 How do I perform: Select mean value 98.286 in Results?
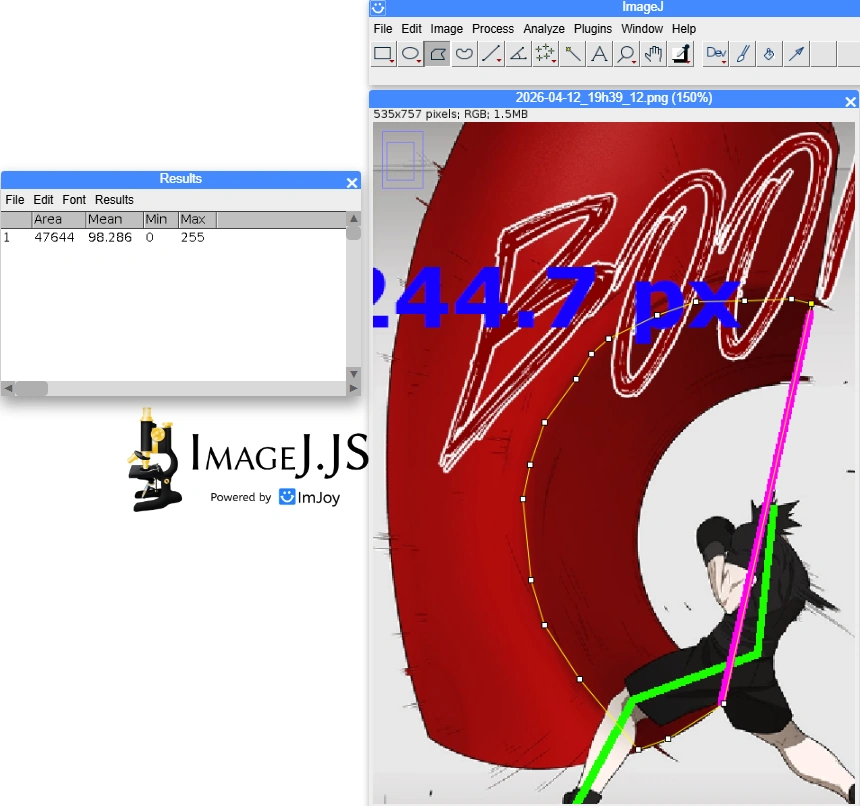pos(110,237)
